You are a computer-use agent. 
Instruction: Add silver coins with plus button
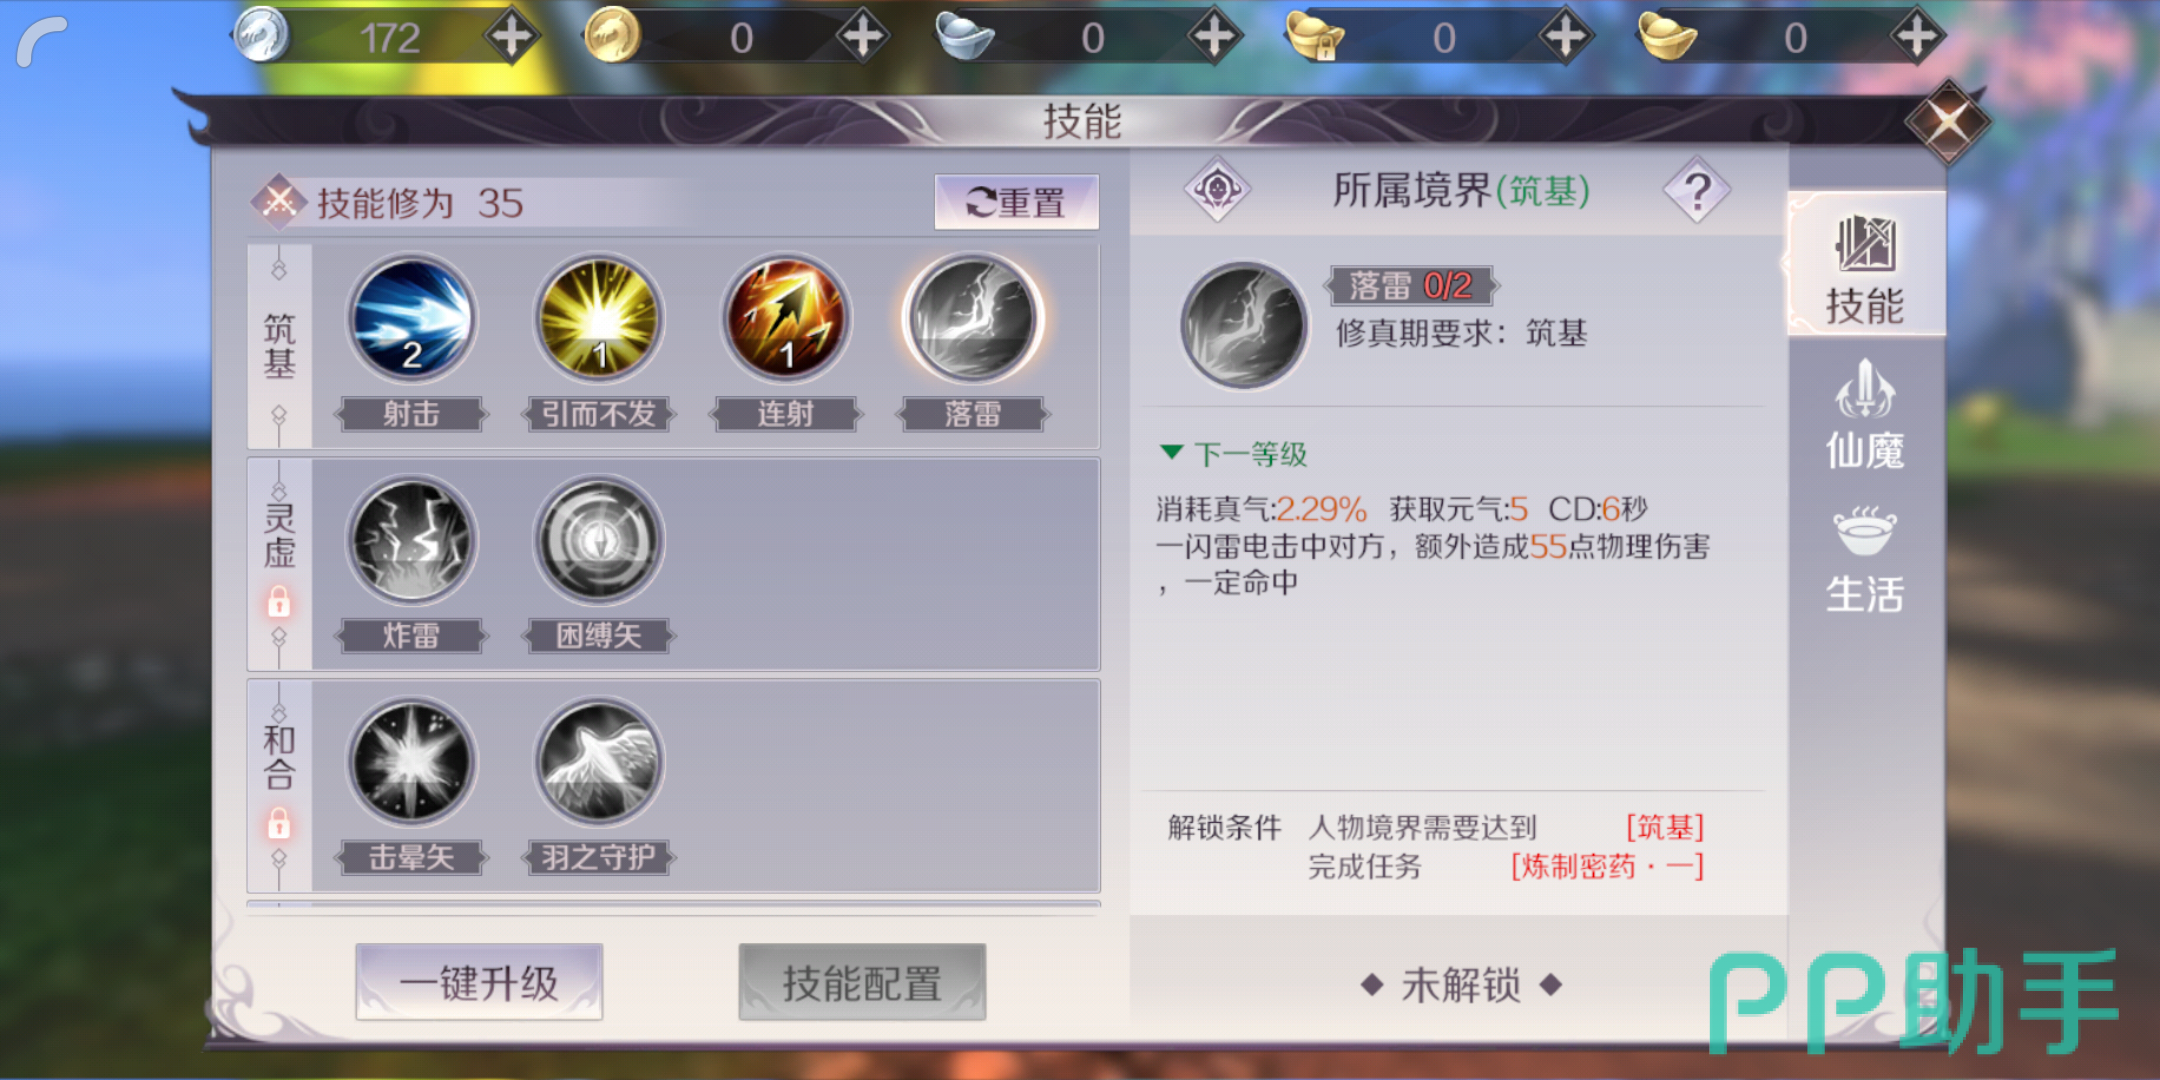(x=511, y=37)
